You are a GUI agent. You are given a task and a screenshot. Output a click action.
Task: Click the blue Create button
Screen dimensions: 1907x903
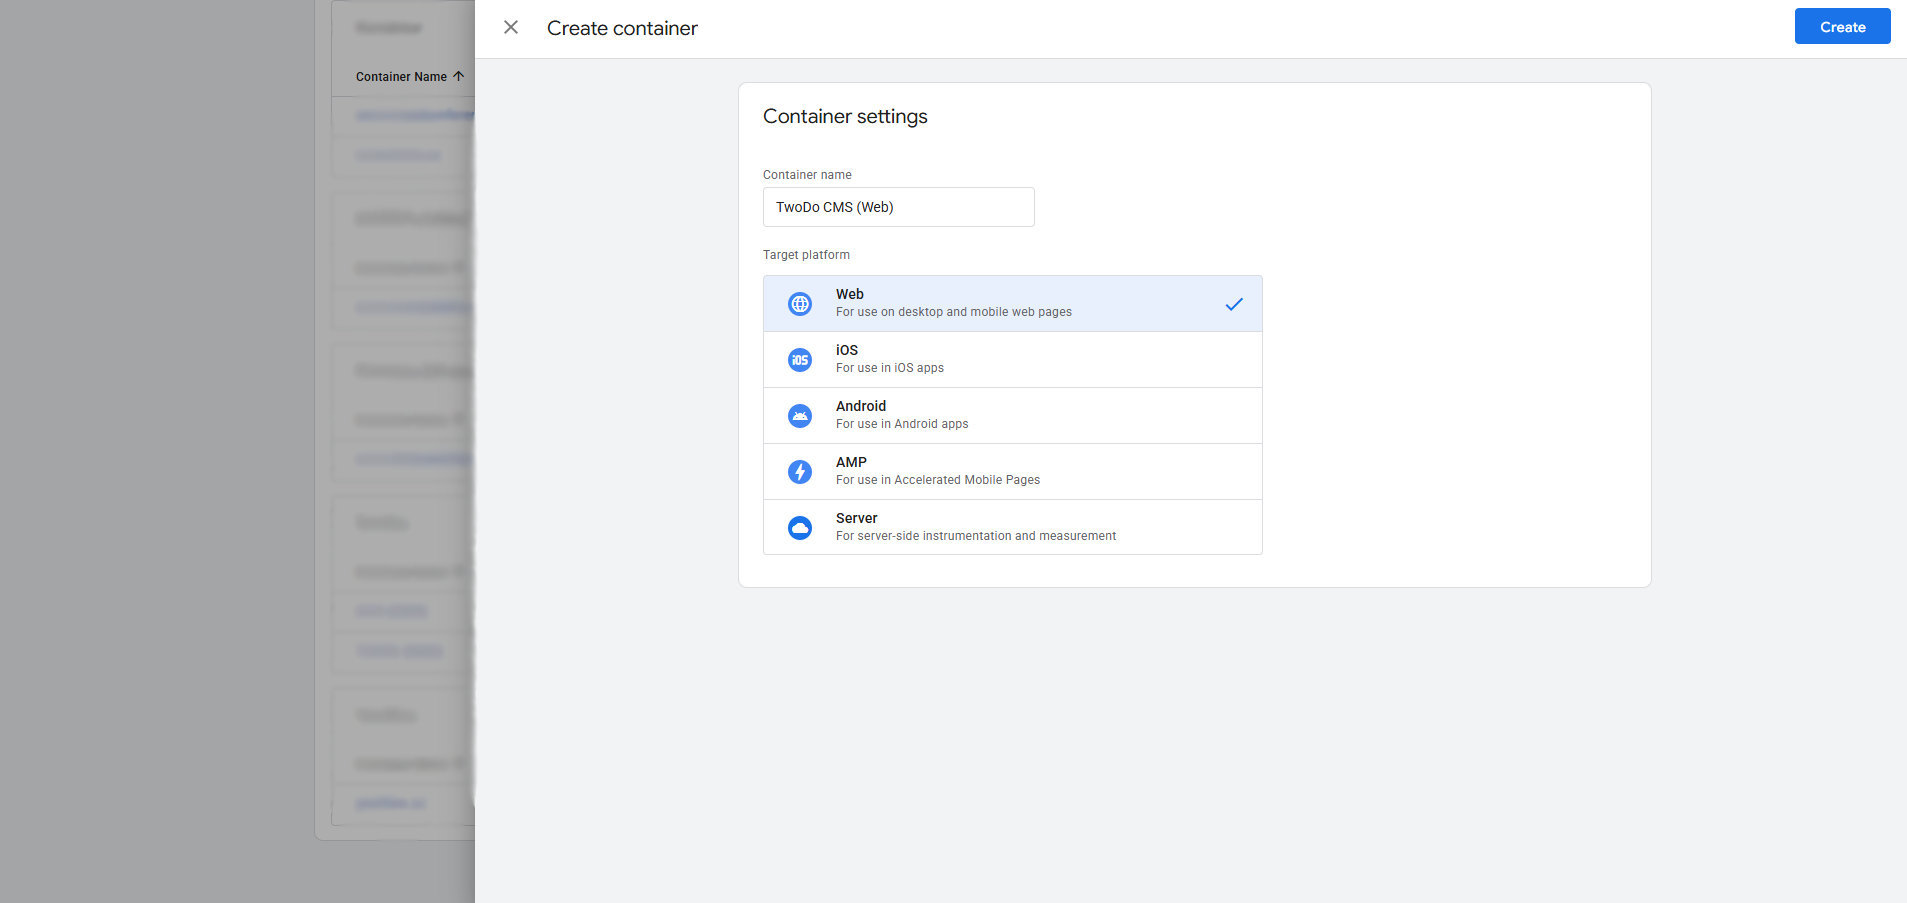point(1841,26)
